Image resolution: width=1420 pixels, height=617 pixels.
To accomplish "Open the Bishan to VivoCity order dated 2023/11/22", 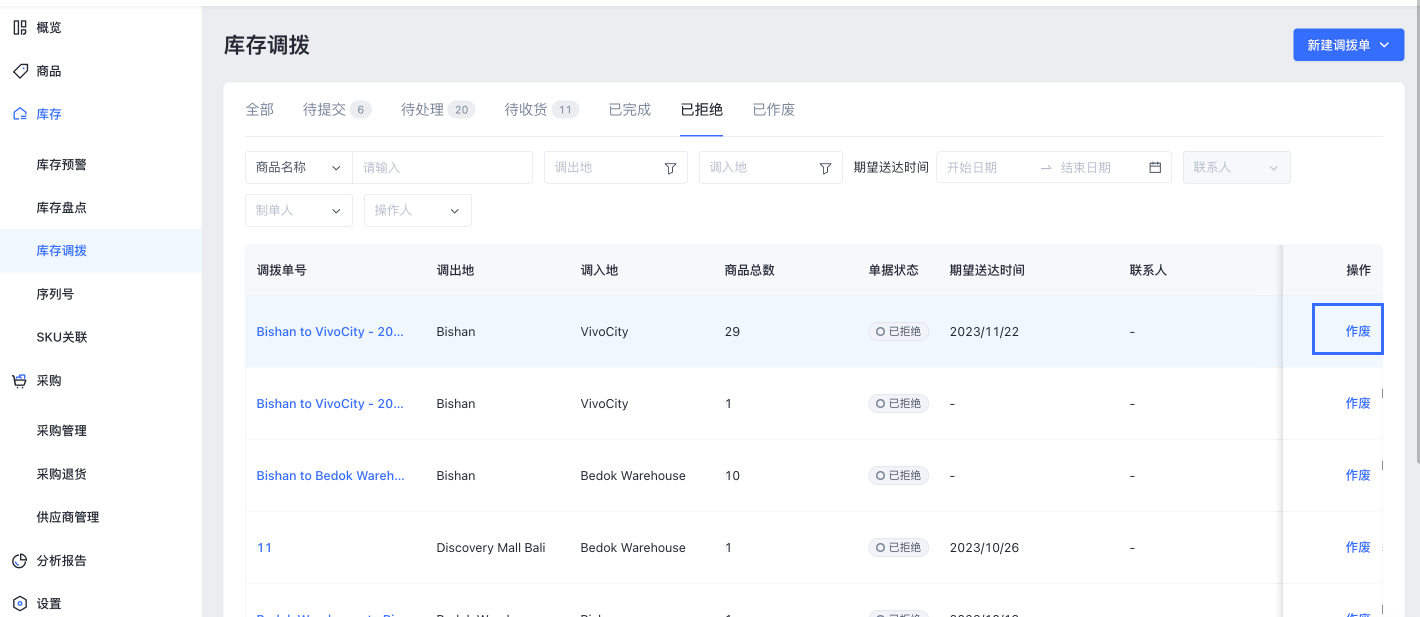I will [330, 332].
